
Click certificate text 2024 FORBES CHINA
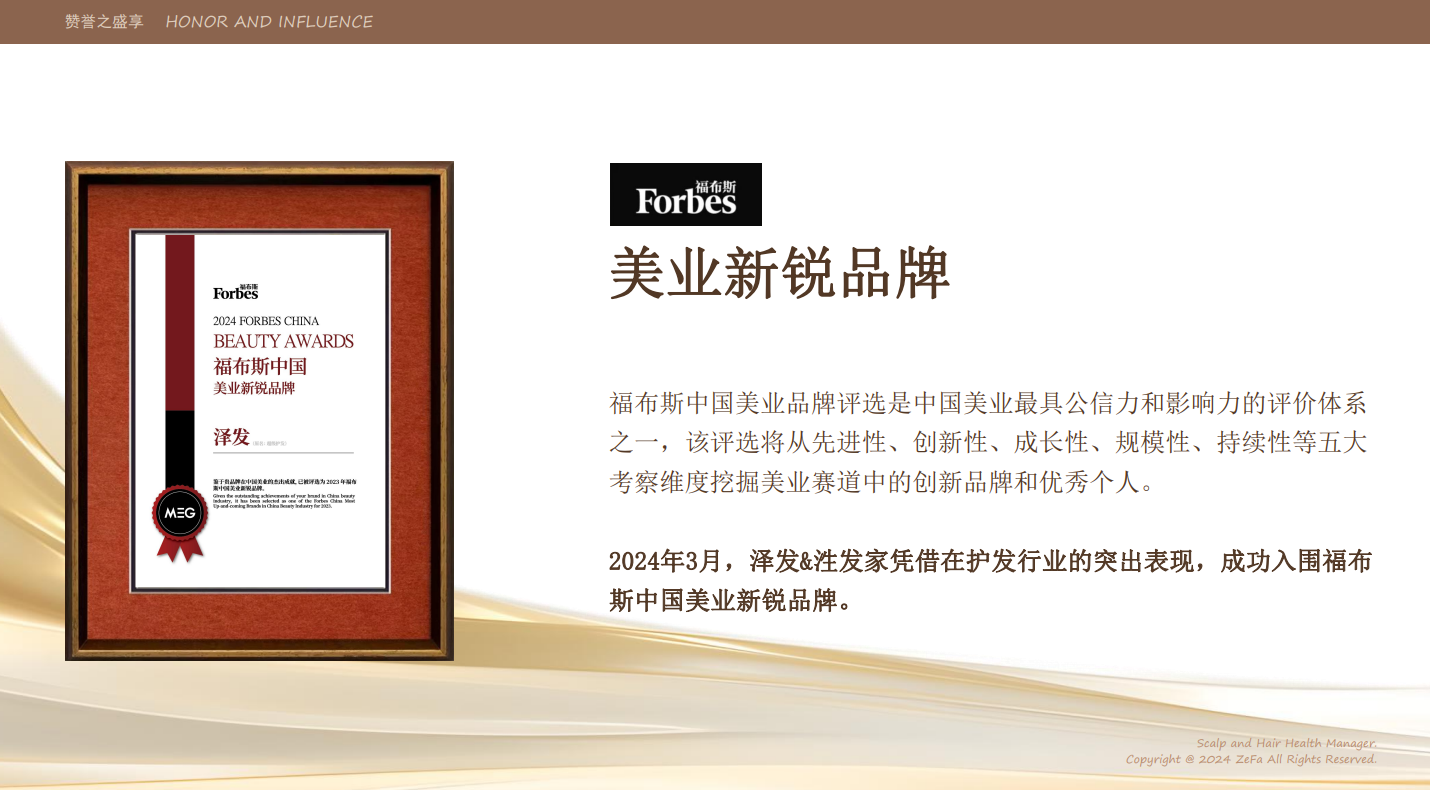(266, 321)
